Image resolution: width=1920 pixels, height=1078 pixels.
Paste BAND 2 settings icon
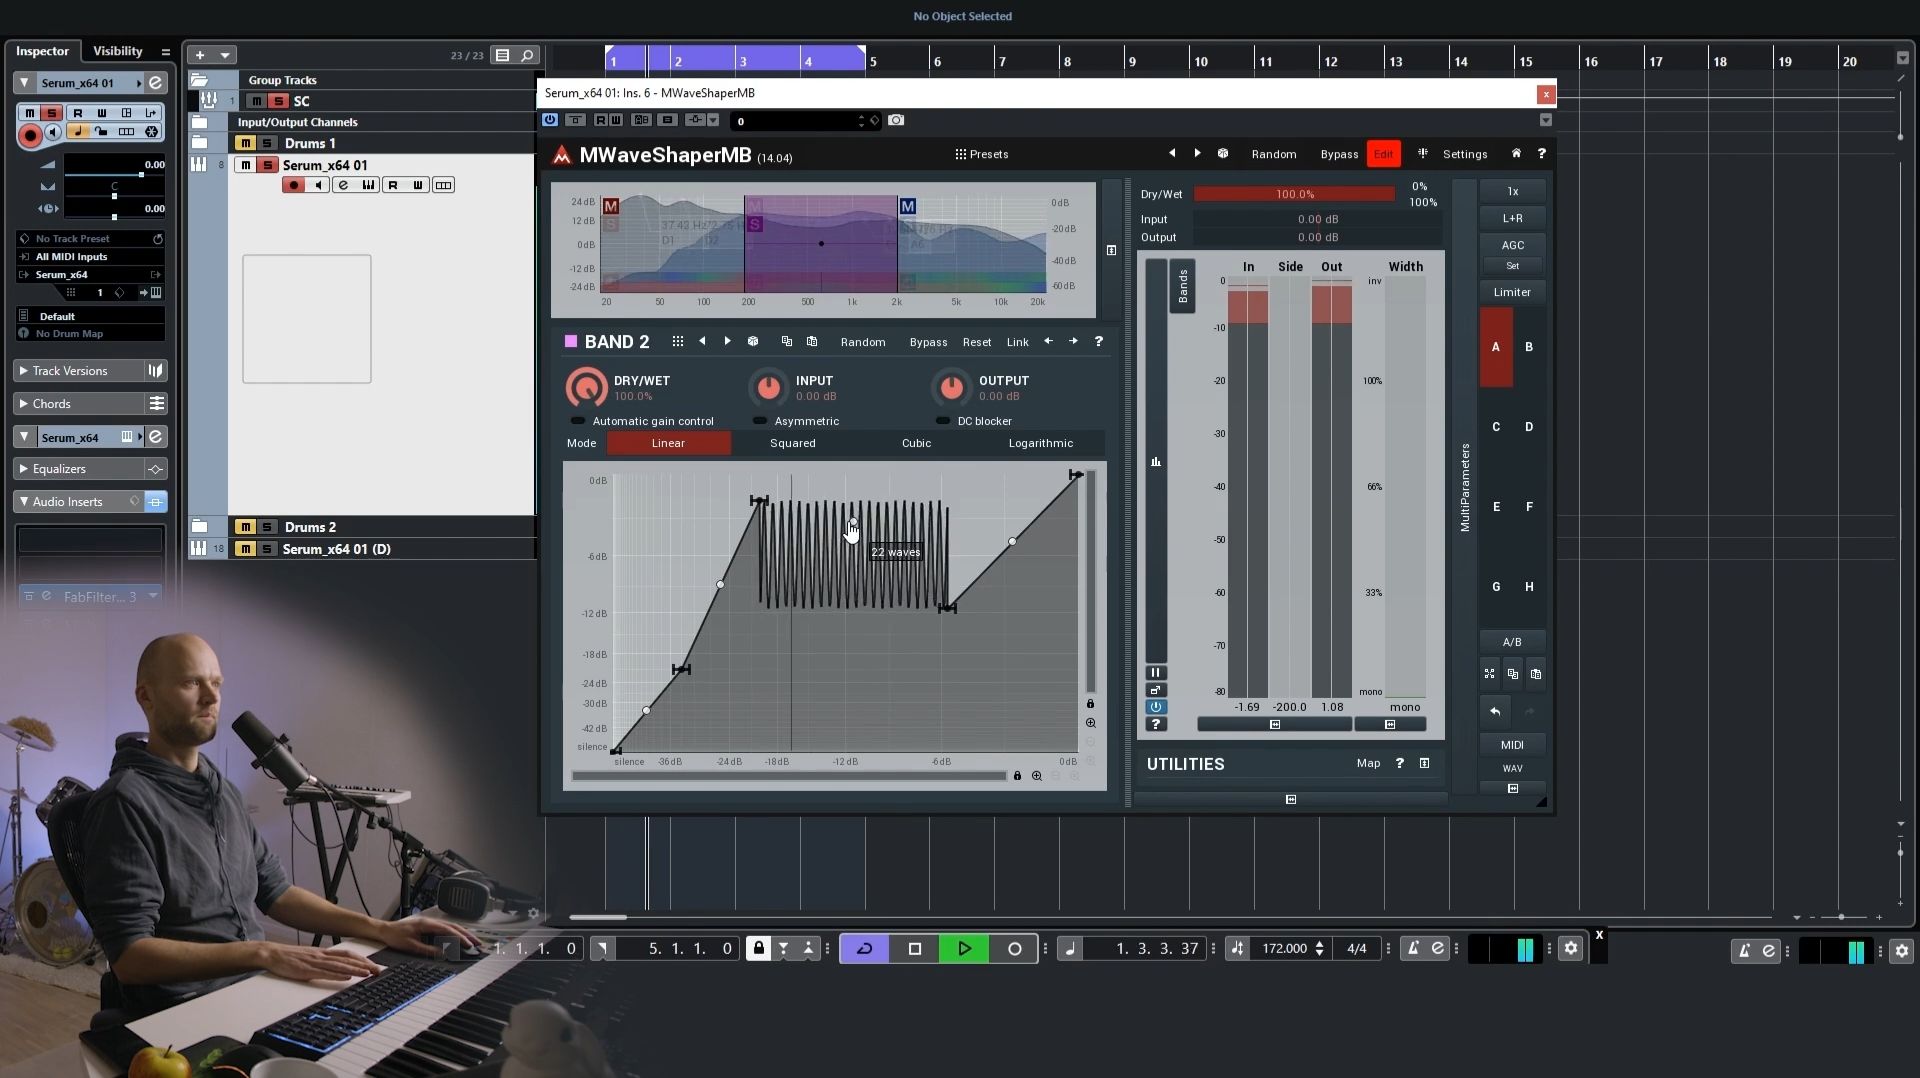[x=812, y=342]
